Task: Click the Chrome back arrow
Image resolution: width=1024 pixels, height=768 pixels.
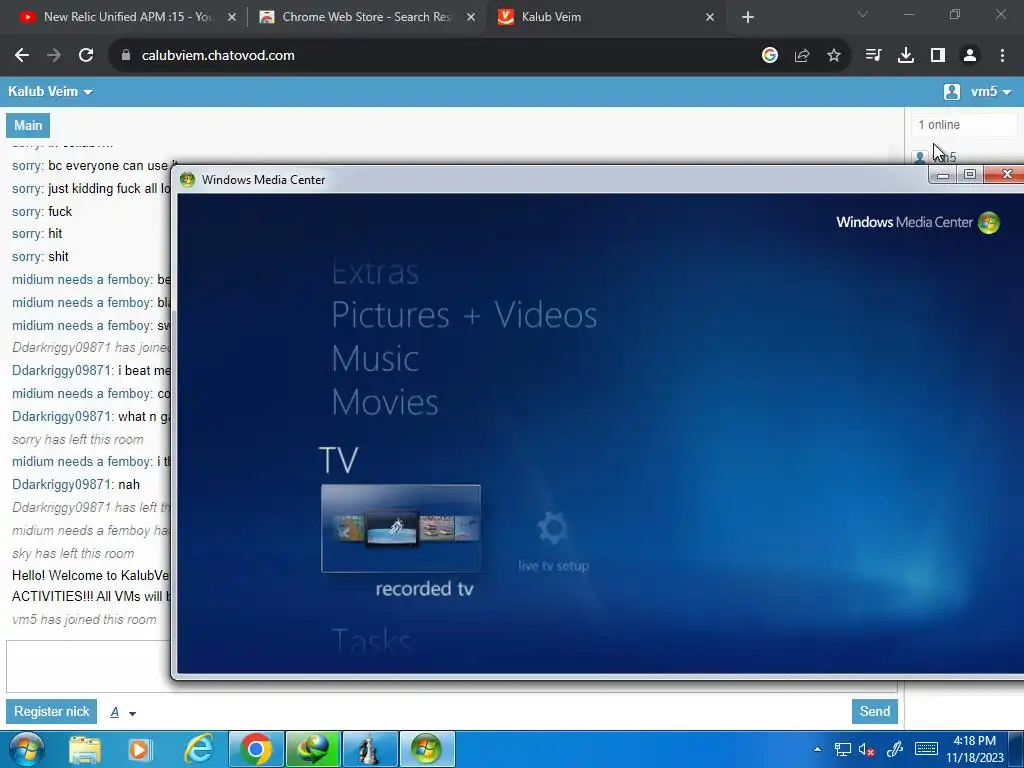Action: [x=22, y=56]
